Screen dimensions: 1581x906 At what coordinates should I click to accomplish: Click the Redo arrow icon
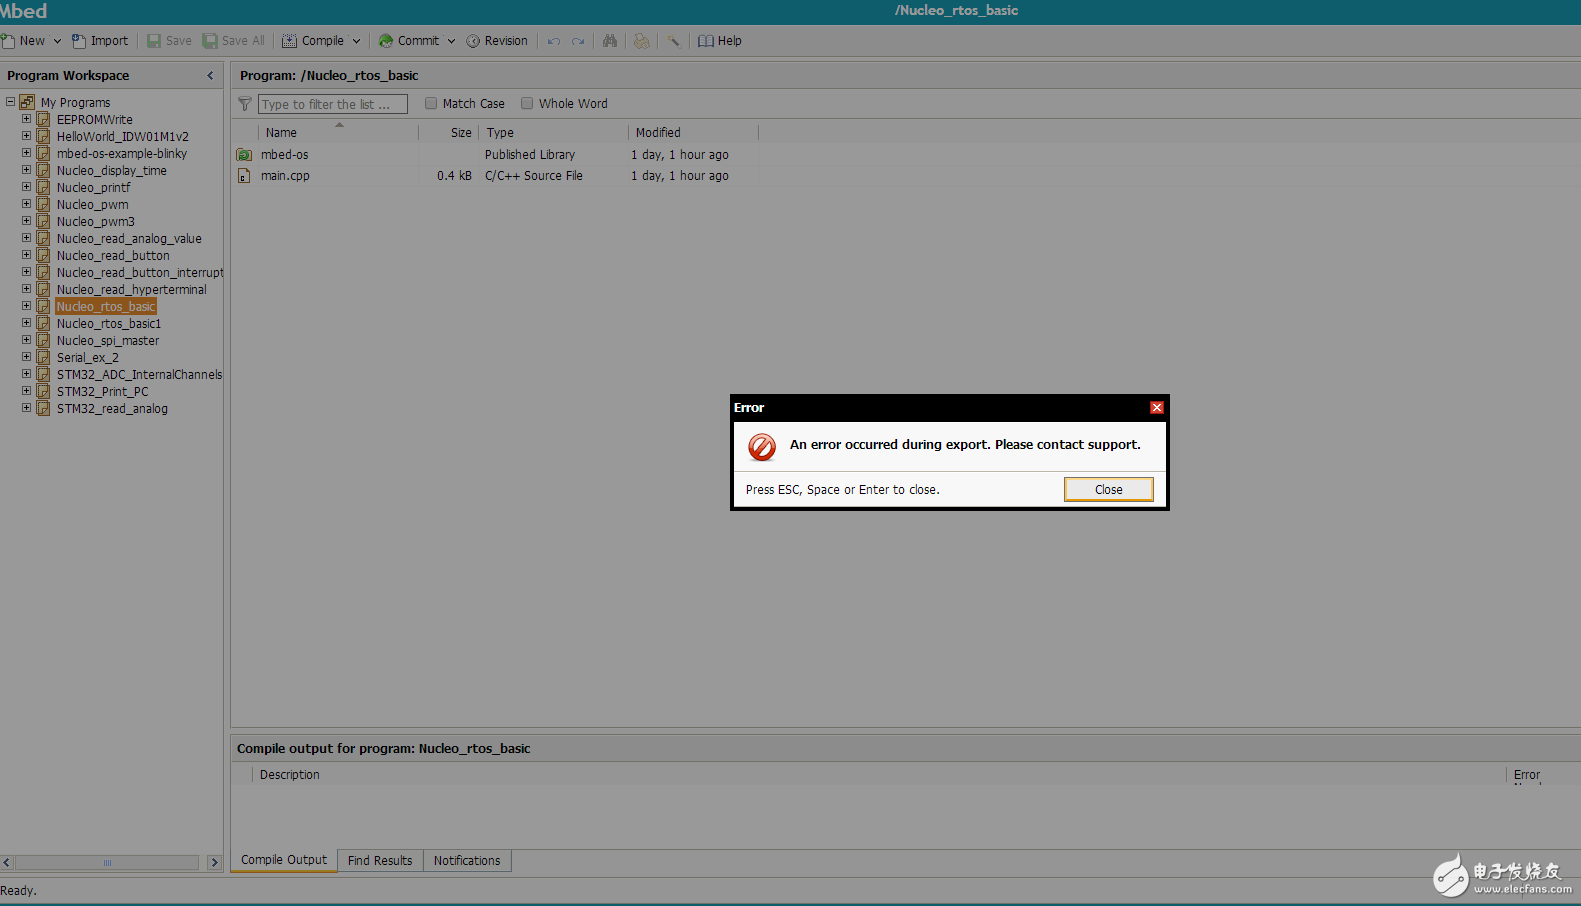[x=578, y=41]
